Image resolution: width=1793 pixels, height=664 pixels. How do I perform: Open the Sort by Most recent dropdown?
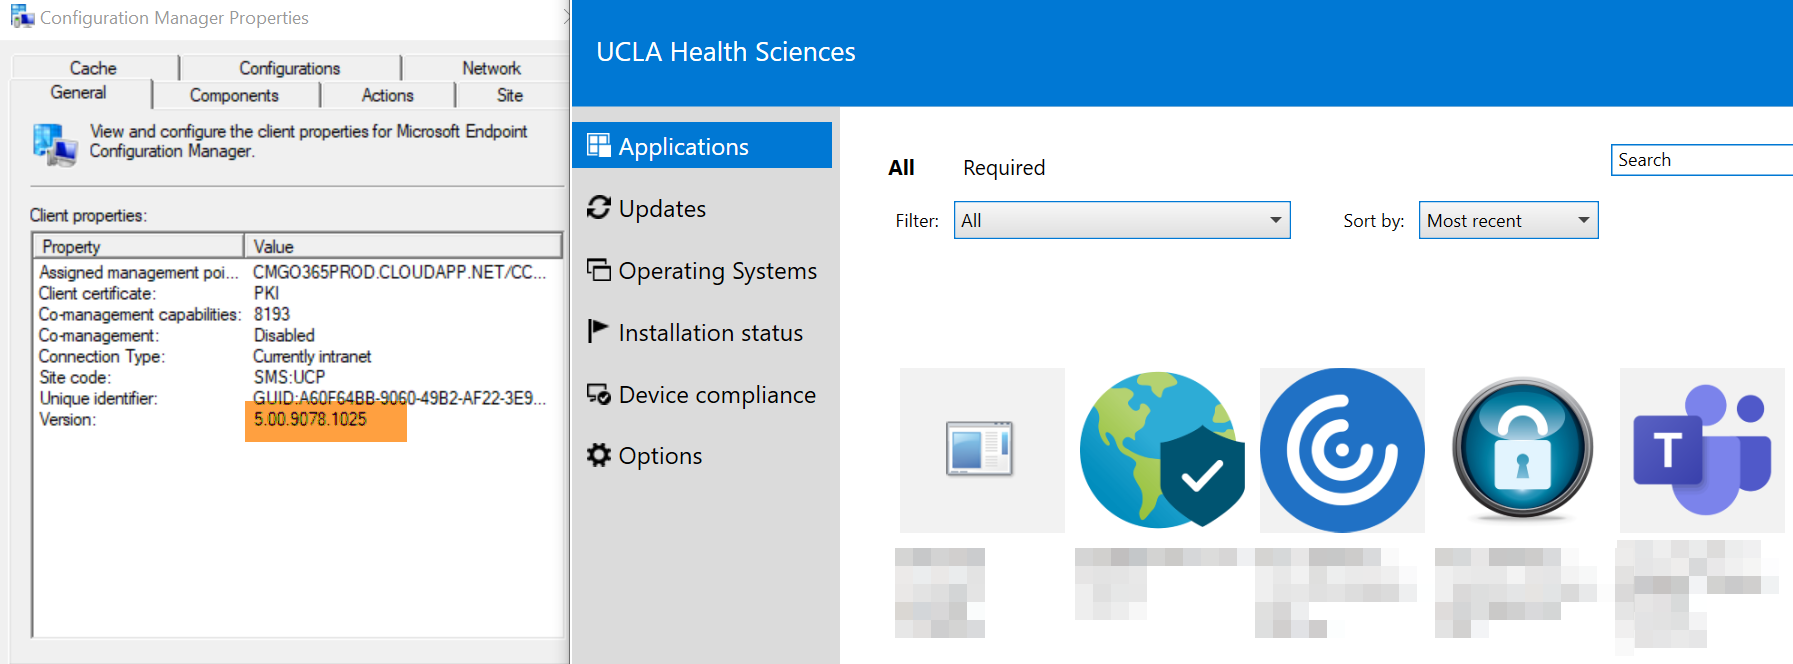[x=1508, y=220]
